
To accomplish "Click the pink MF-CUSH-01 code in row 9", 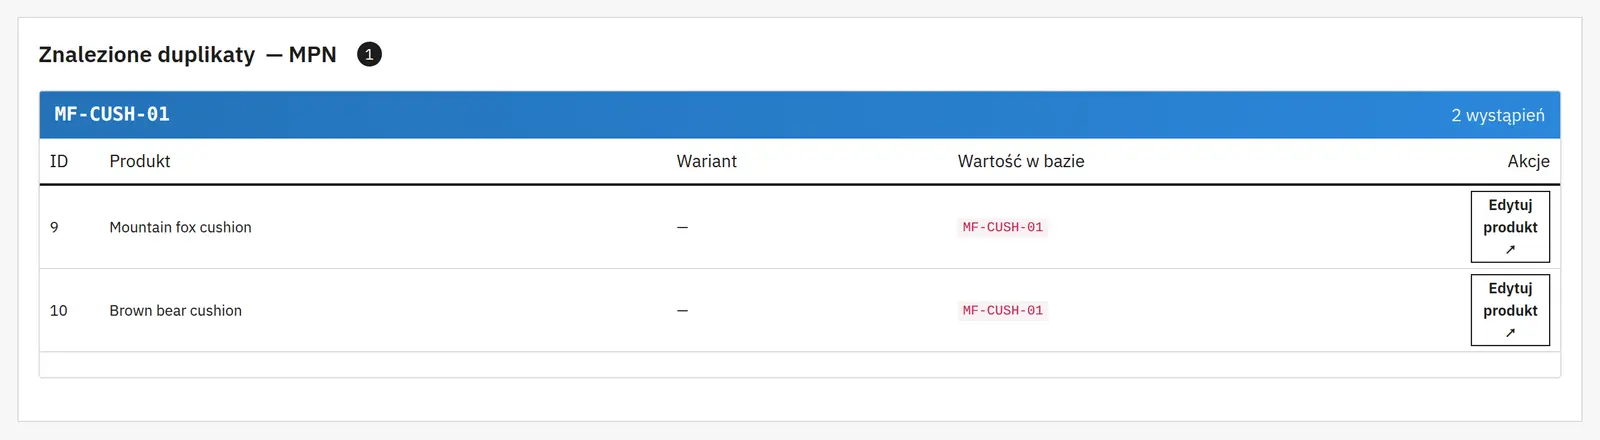I will click(x=1003, y=227).
